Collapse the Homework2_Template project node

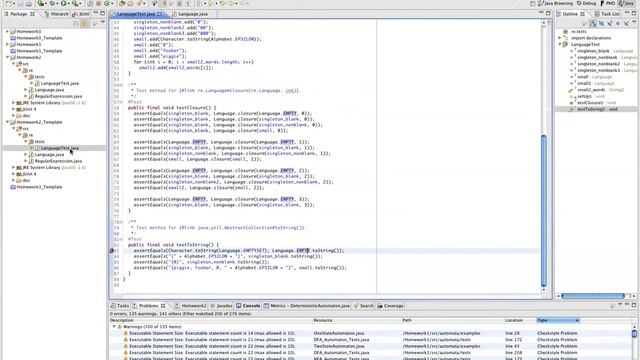click(x=7, y=122)
